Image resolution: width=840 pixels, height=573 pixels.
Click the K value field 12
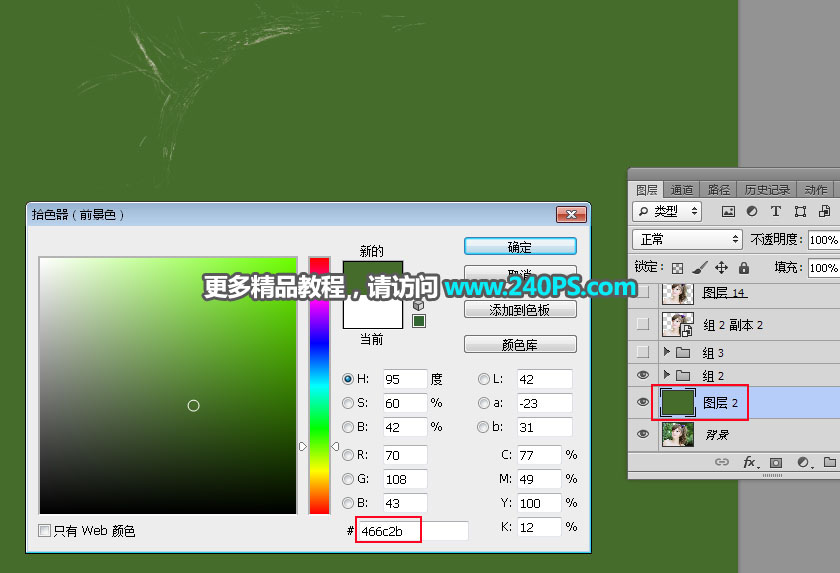(x=539, y=527)
